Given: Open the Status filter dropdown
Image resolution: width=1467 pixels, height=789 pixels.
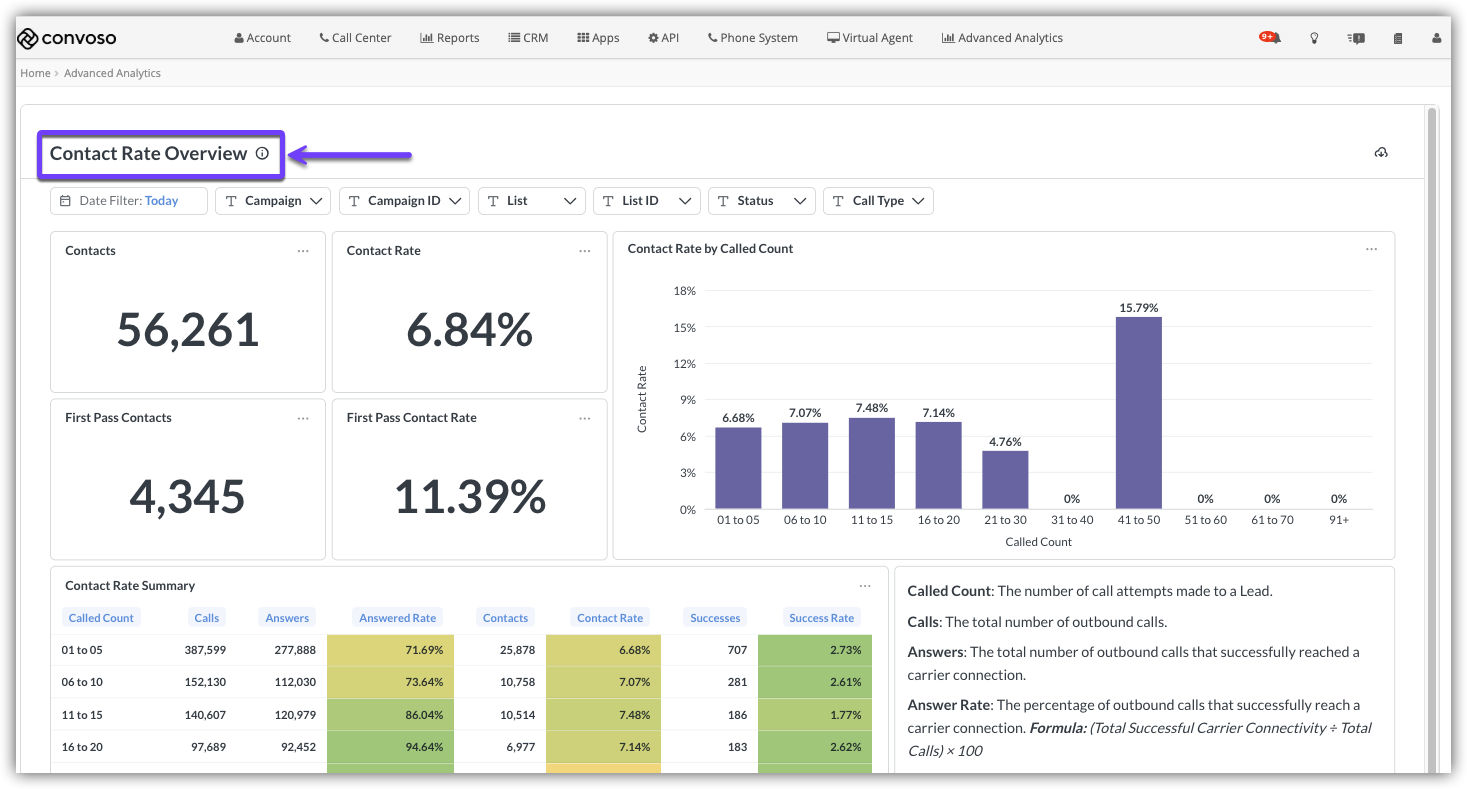Looking at the screenshot, I should [x=761, y=201].
